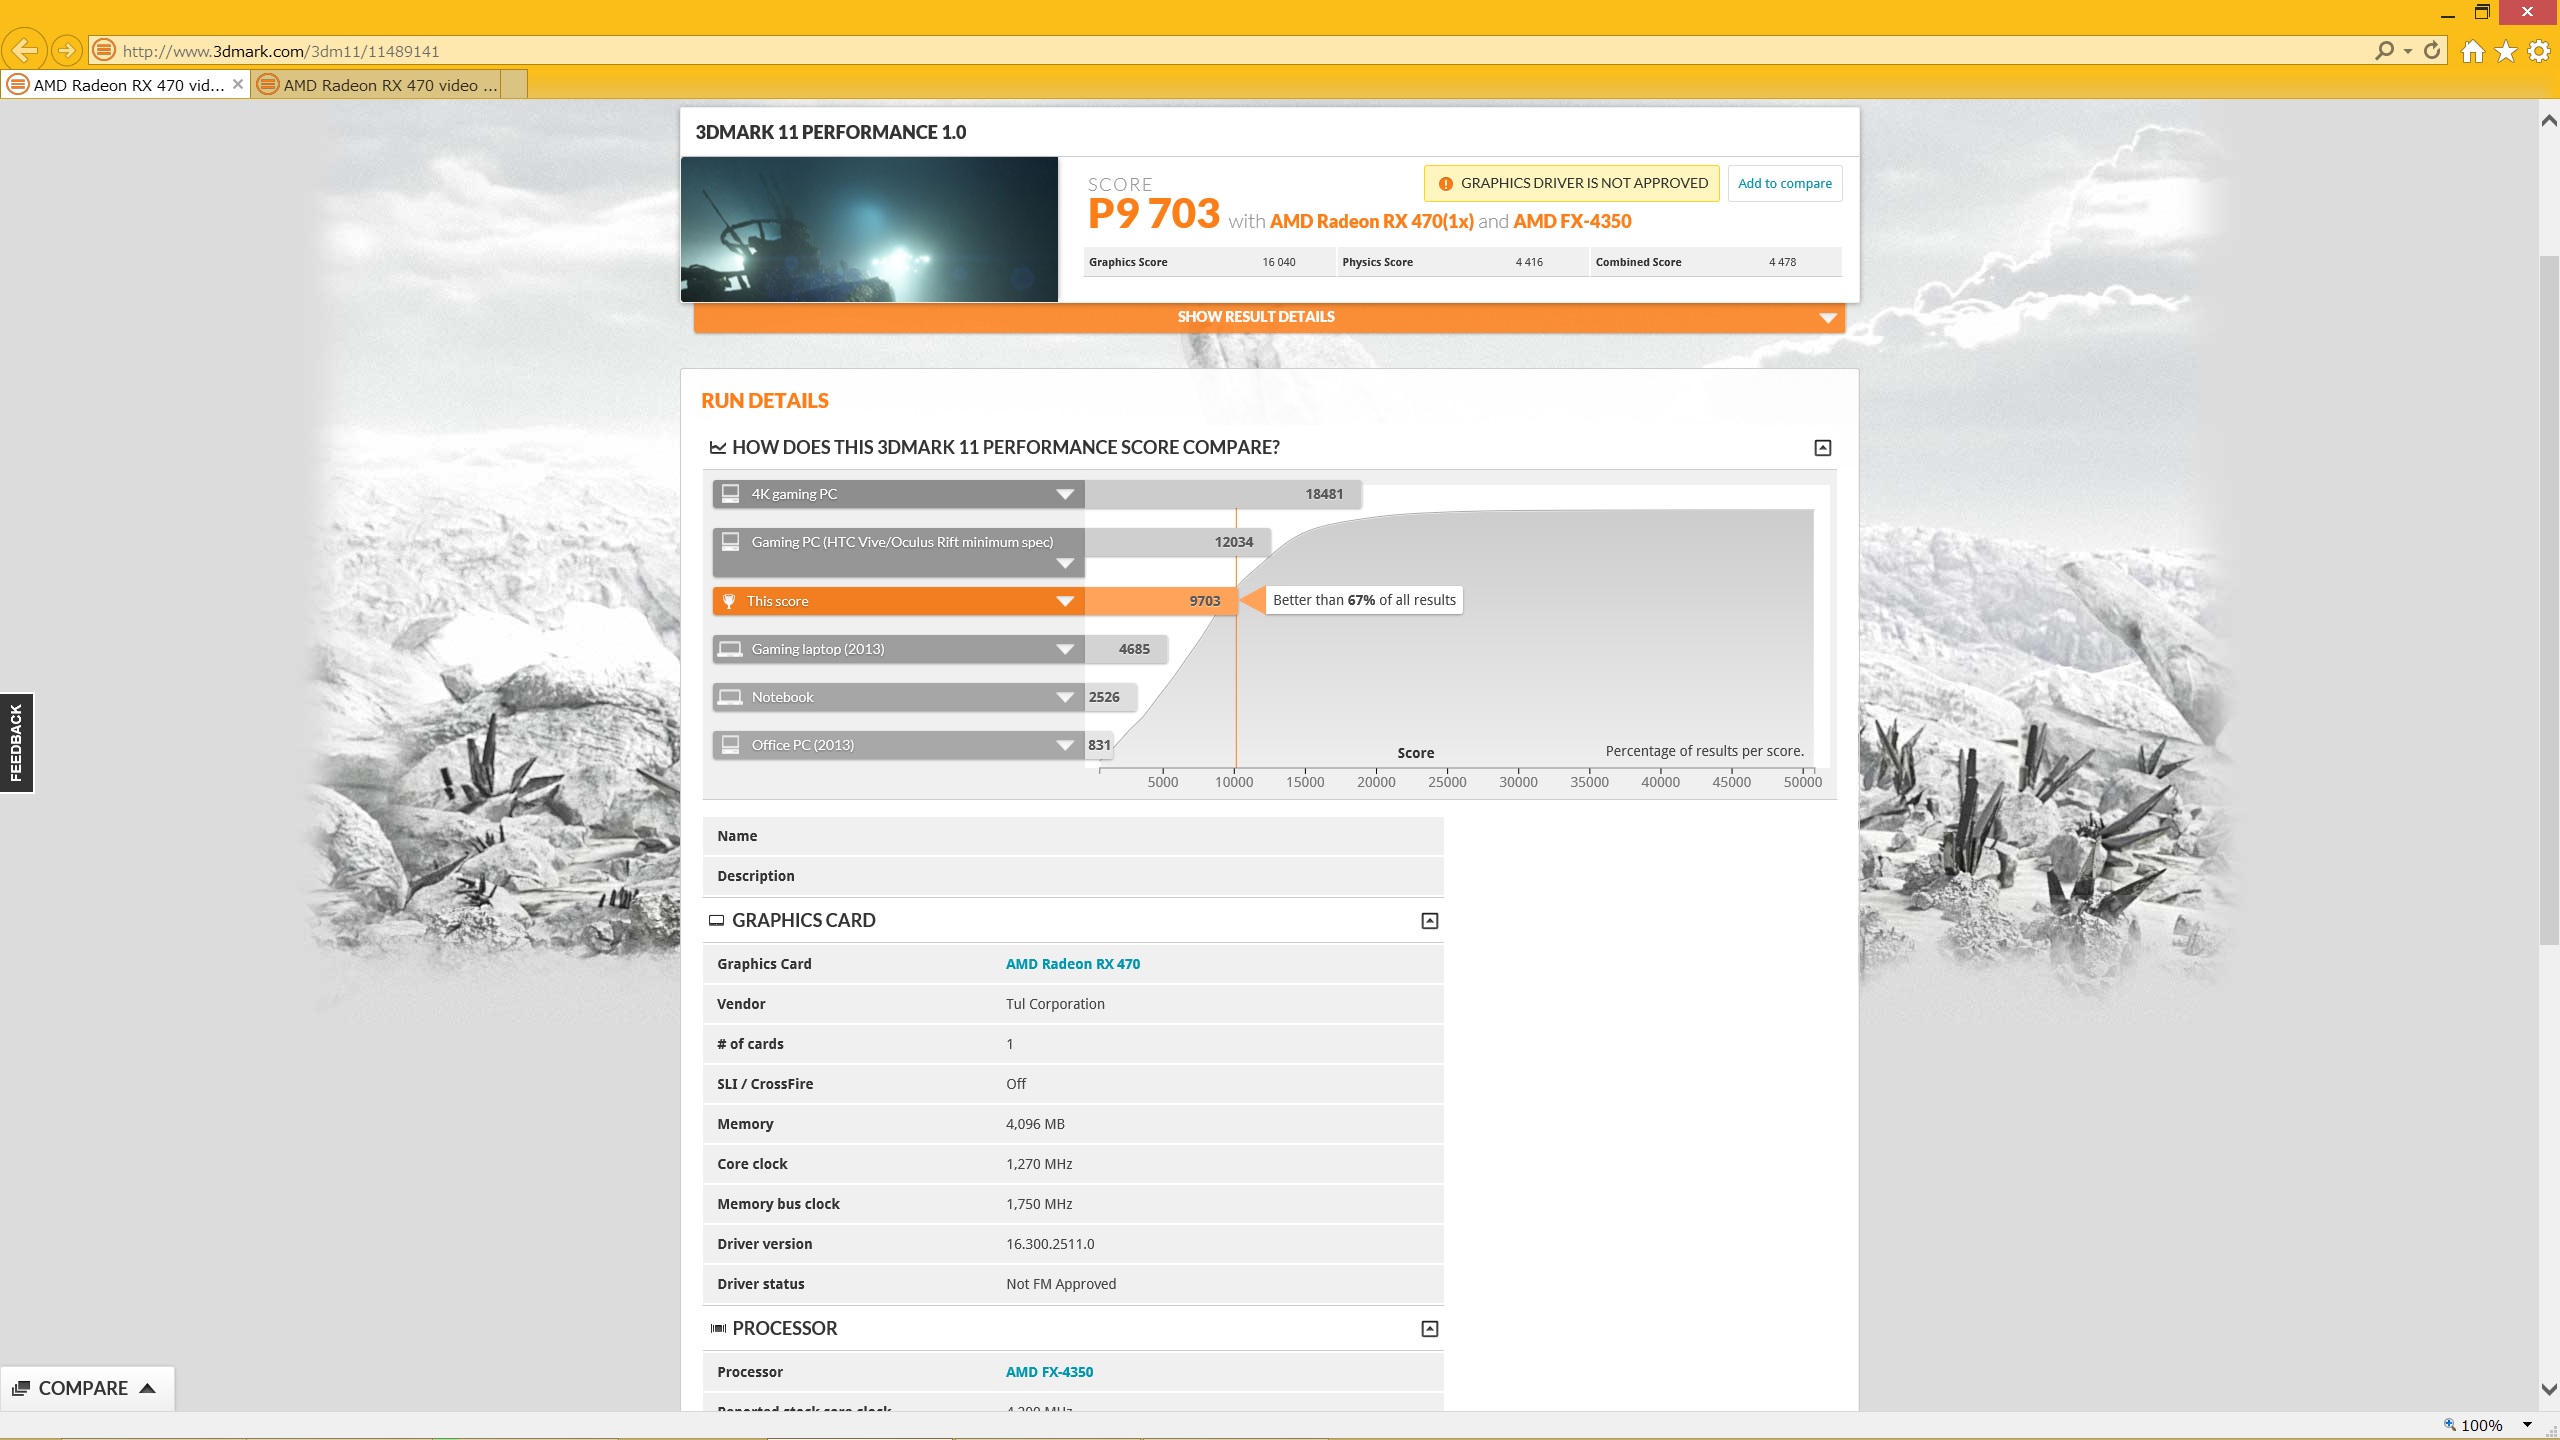Click Memory 4,096 MB value

[1035, 1124]
